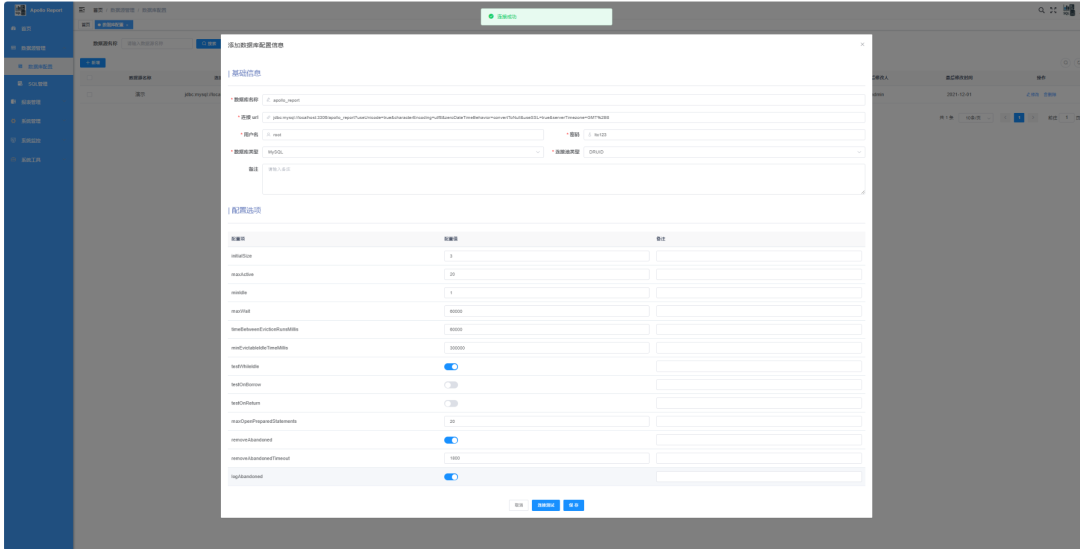This screenshot has width=1080, height=549.
Task: Click the password input field
Action: point(725,134)
